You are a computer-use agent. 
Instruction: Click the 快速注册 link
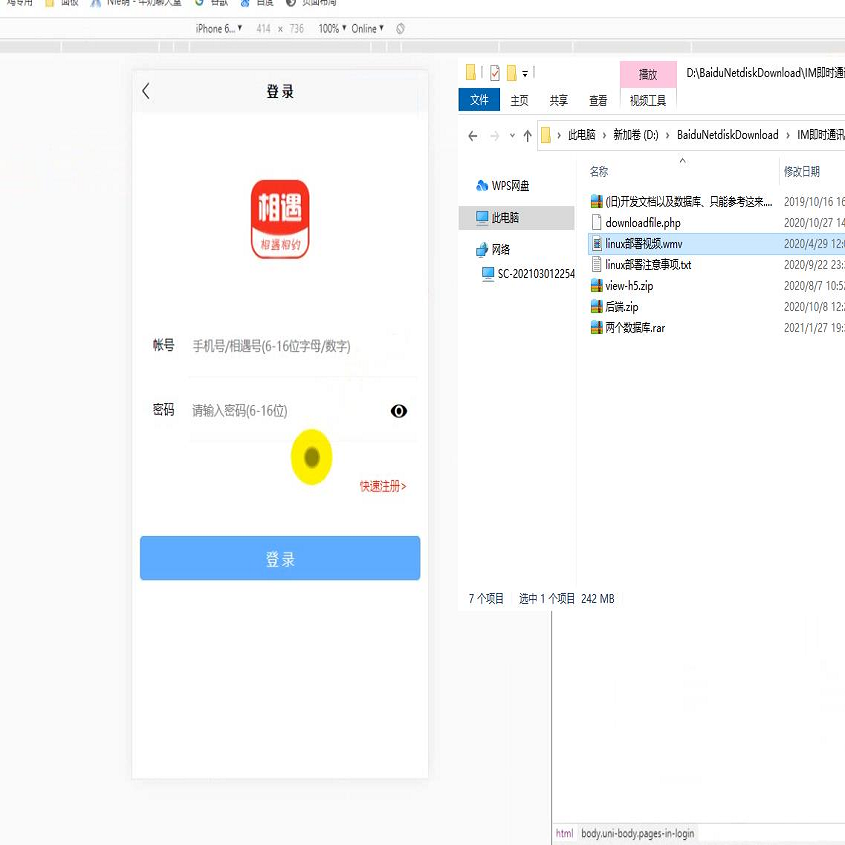tap(383, 487)
